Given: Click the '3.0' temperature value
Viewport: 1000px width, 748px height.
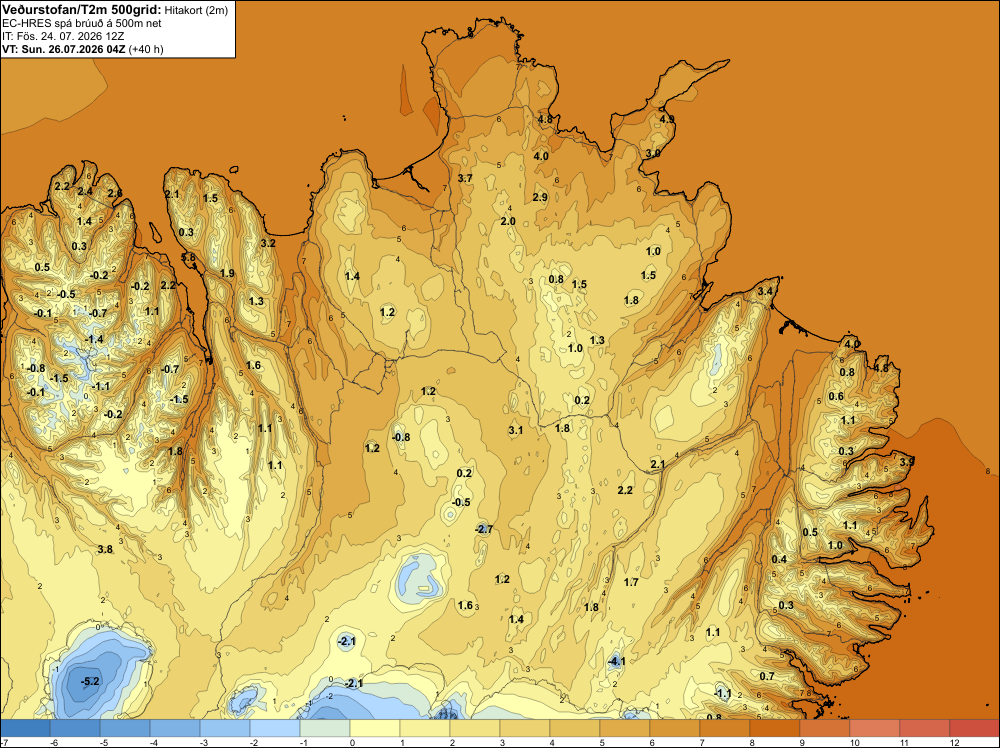Looking at the screenshot, I should coord(653,153).
